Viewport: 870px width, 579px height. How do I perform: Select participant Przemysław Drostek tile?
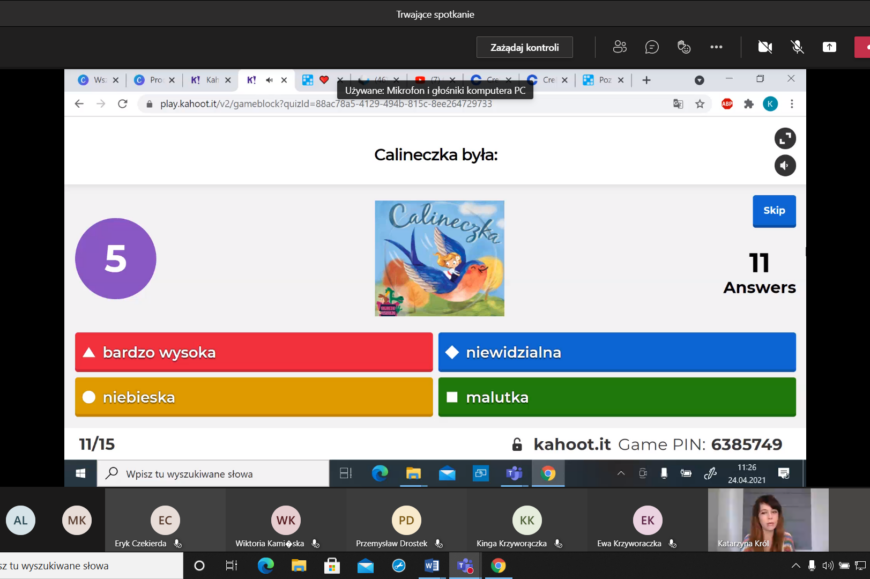coord(407,520)
